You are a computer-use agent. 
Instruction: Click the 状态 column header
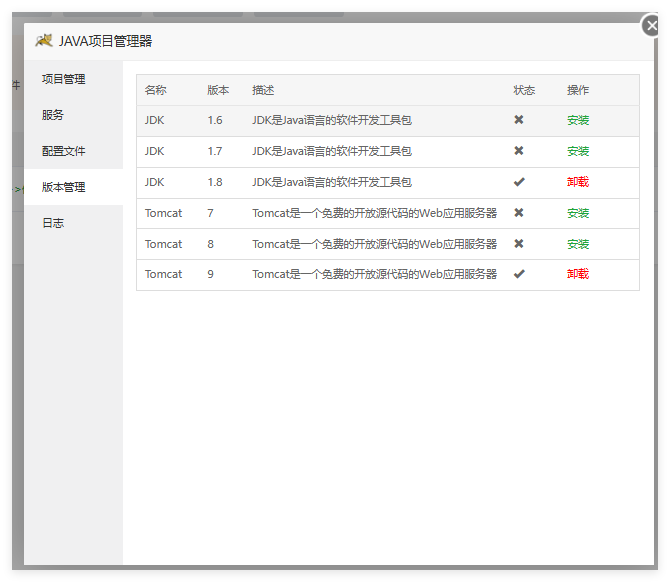pyautogui.click(x=524, y=90)
